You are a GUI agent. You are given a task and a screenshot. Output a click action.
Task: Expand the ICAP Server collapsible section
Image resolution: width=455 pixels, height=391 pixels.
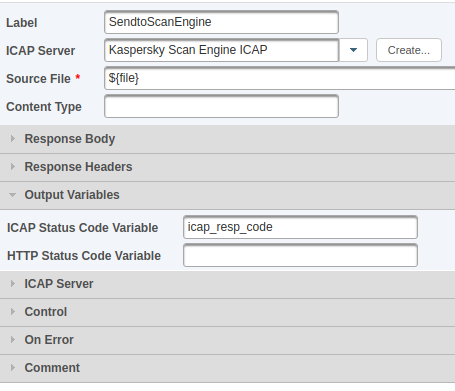point(227,284)
